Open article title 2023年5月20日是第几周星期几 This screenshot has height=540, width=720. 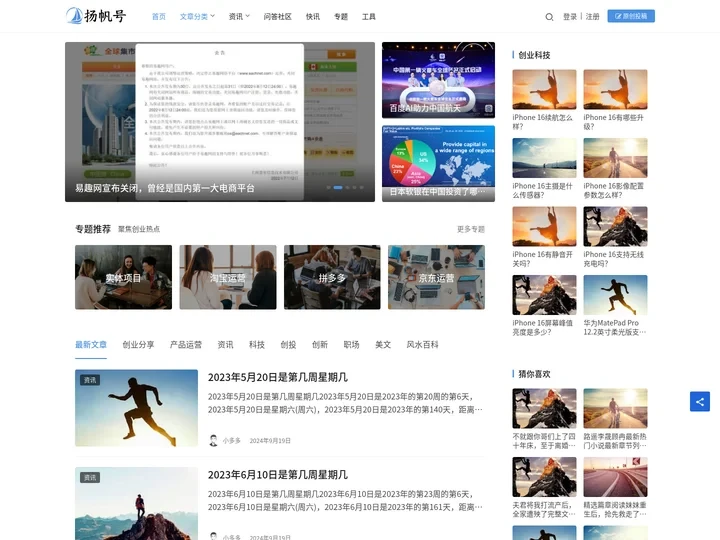point(278,377)
